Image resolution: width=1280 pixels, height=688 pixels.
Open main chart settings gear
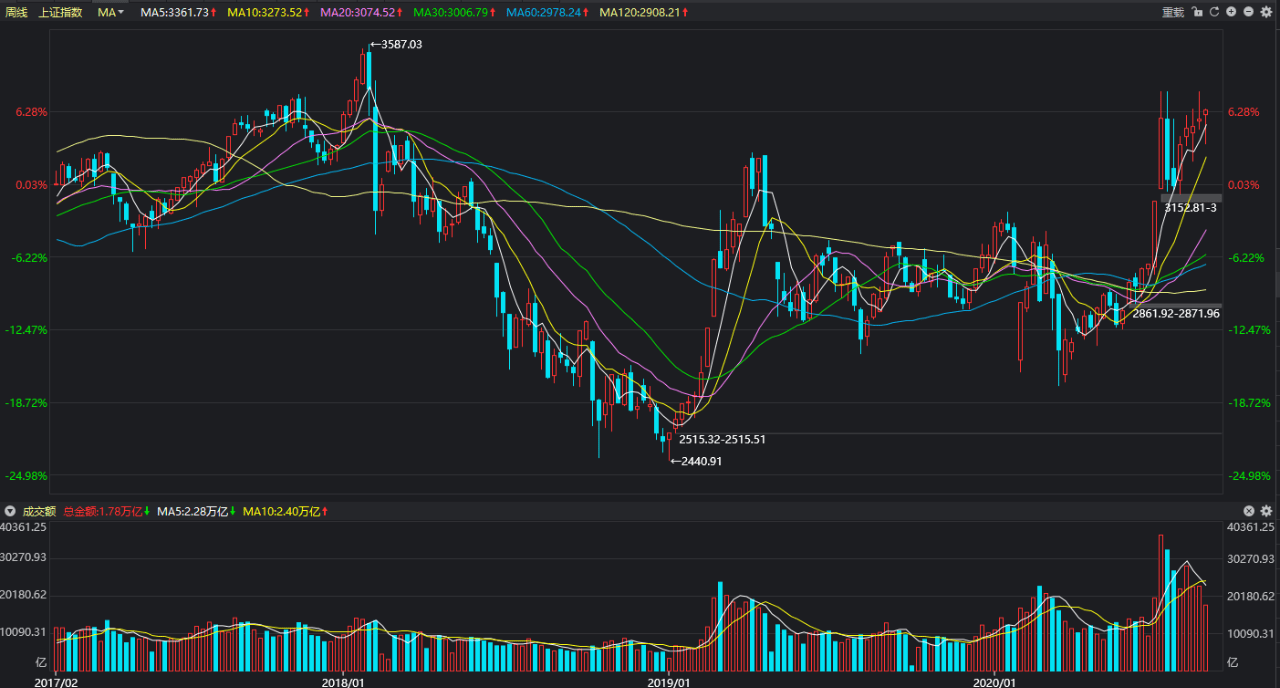click(x=1265, y=12)
